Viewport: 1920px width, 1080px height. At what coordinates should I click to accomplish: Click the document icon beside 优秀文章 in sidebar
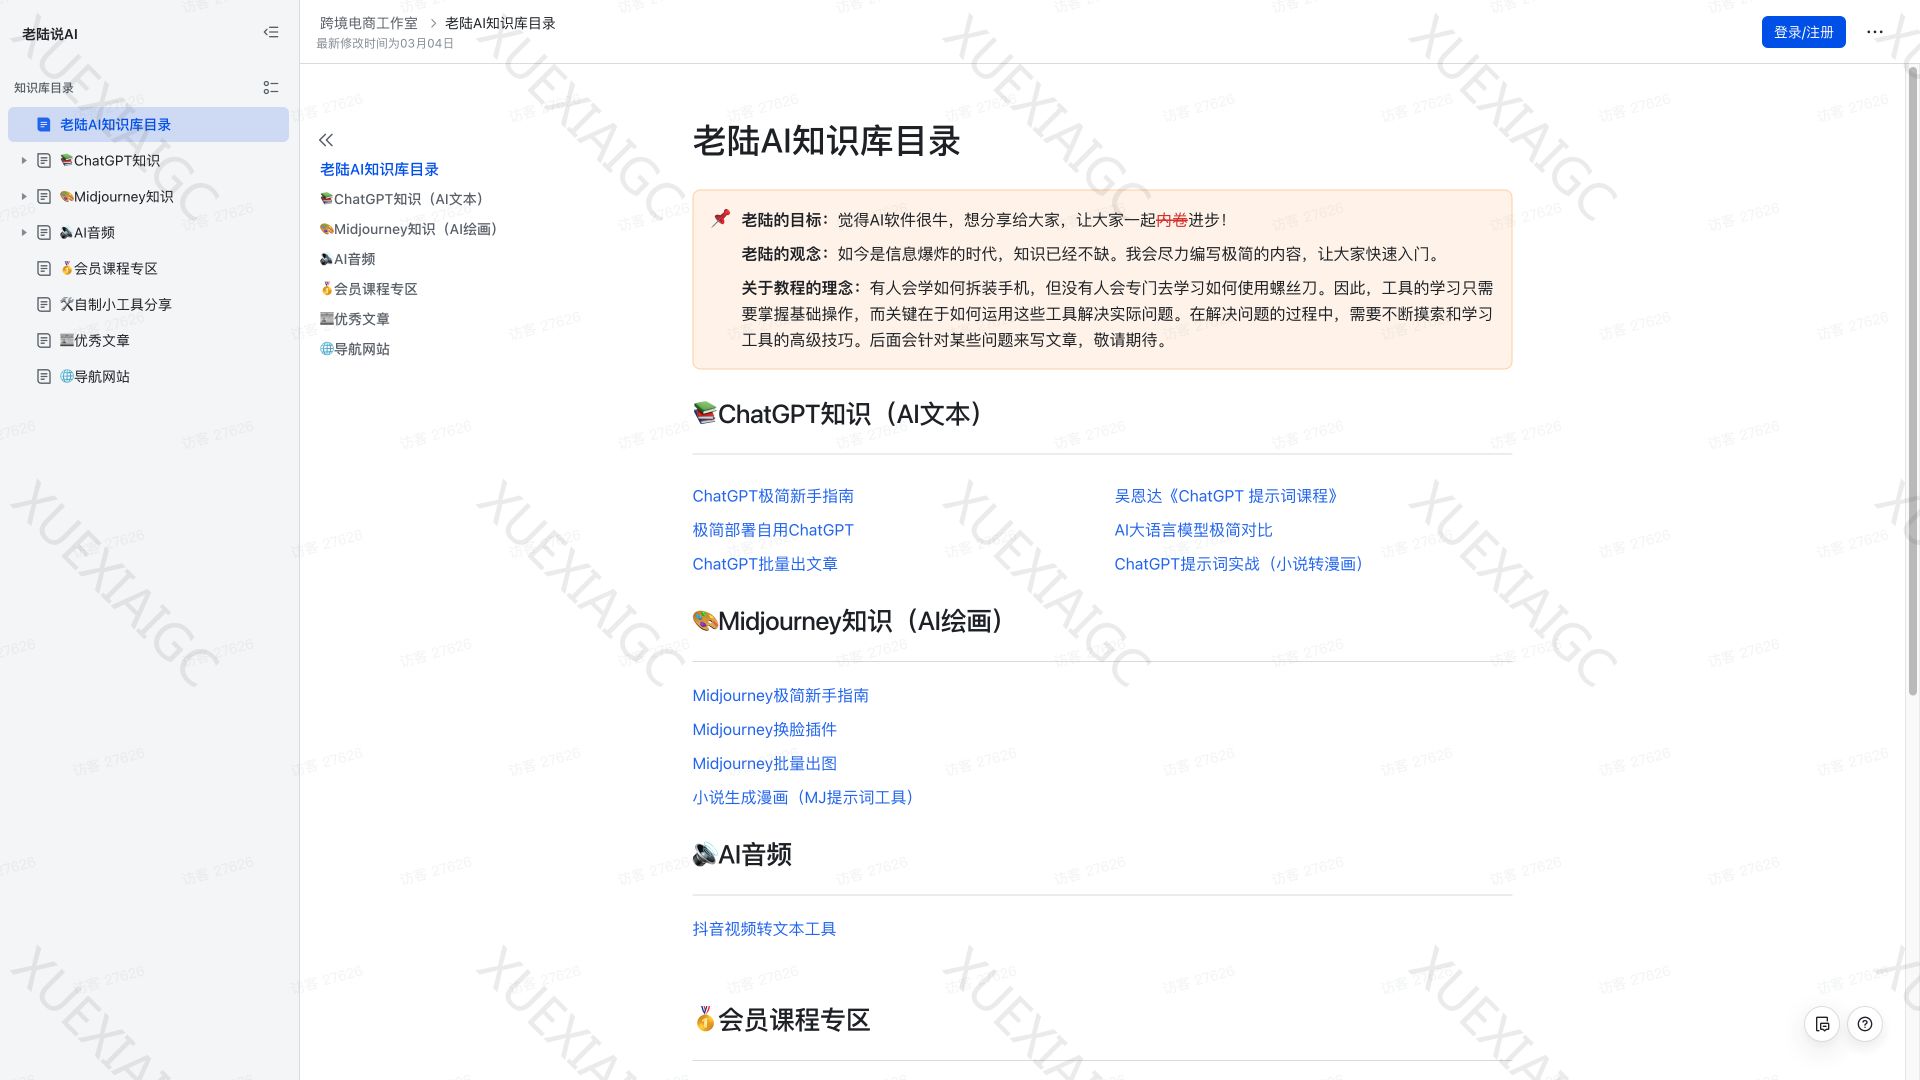tap(43, 340)
